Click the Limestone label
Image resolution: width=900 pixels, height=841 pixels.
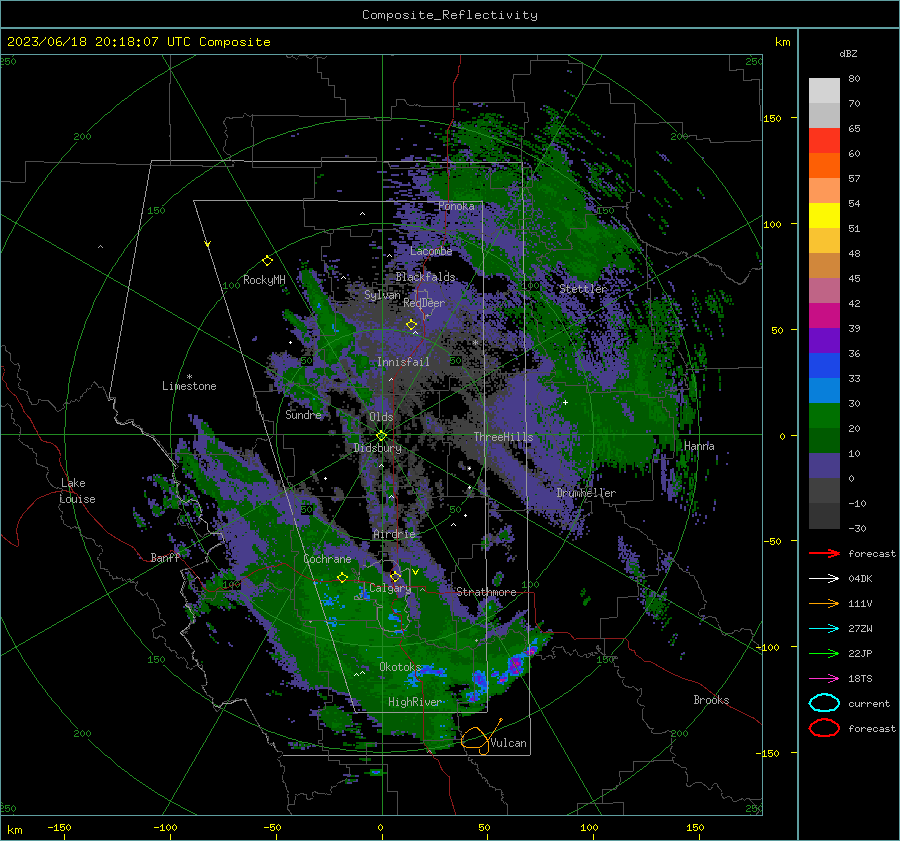[x=189, y=386]
